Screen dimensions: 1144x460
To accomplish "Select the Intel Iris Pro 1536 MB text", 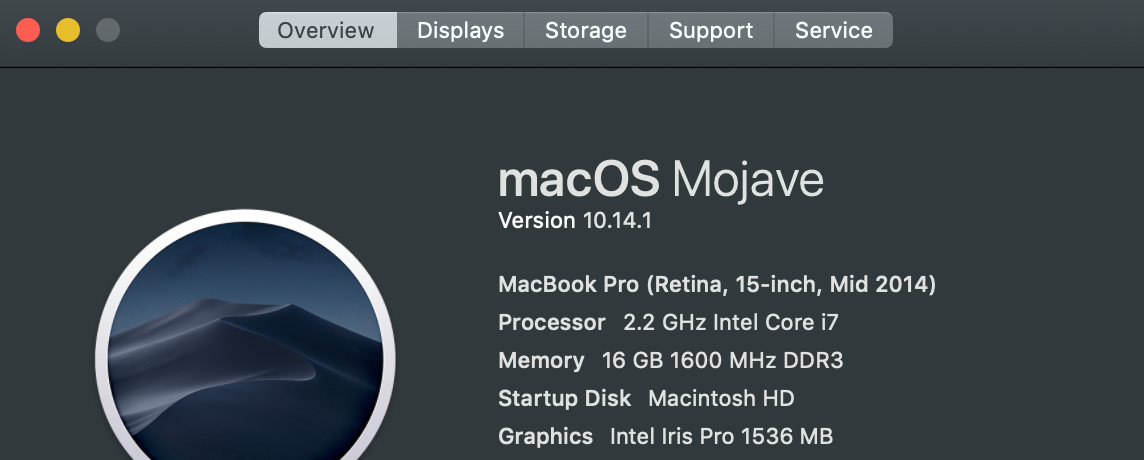I will click(x=721, y=437).
